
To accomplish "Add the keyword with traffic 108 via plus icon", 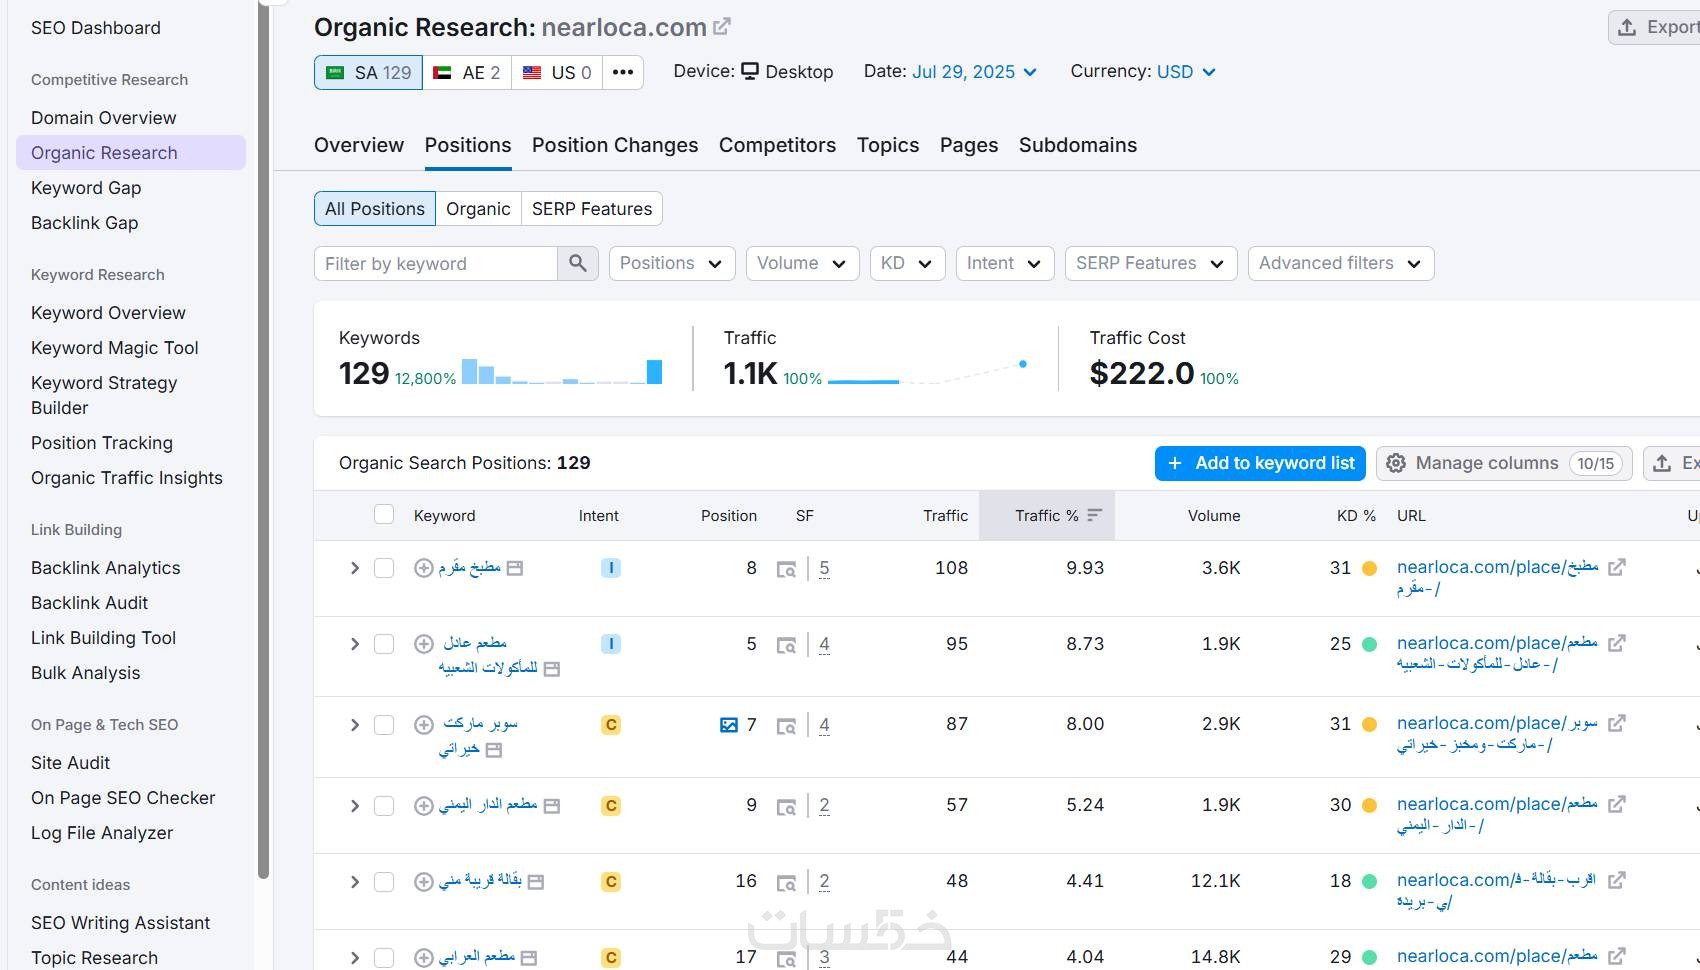I will (424, 568).
